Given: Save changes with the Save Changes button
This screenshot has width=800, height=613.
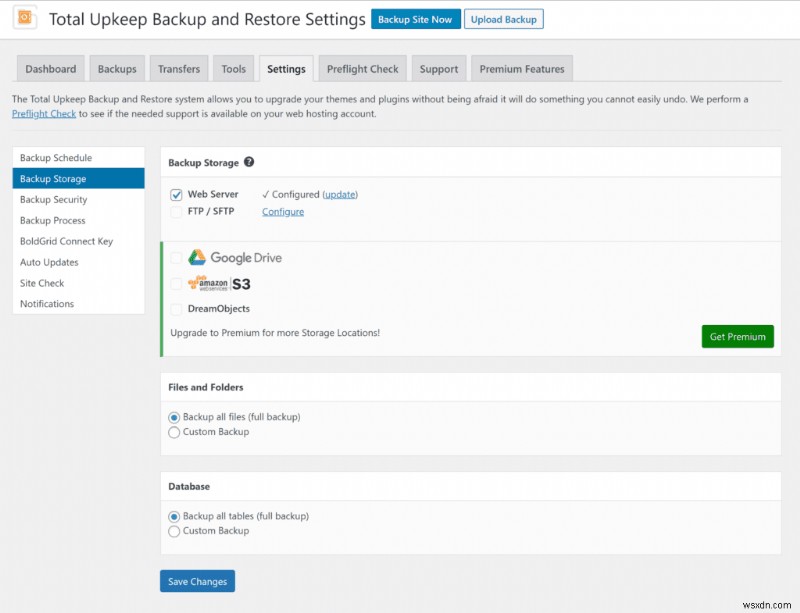Looking at the screenshot, I should (197, 581).
